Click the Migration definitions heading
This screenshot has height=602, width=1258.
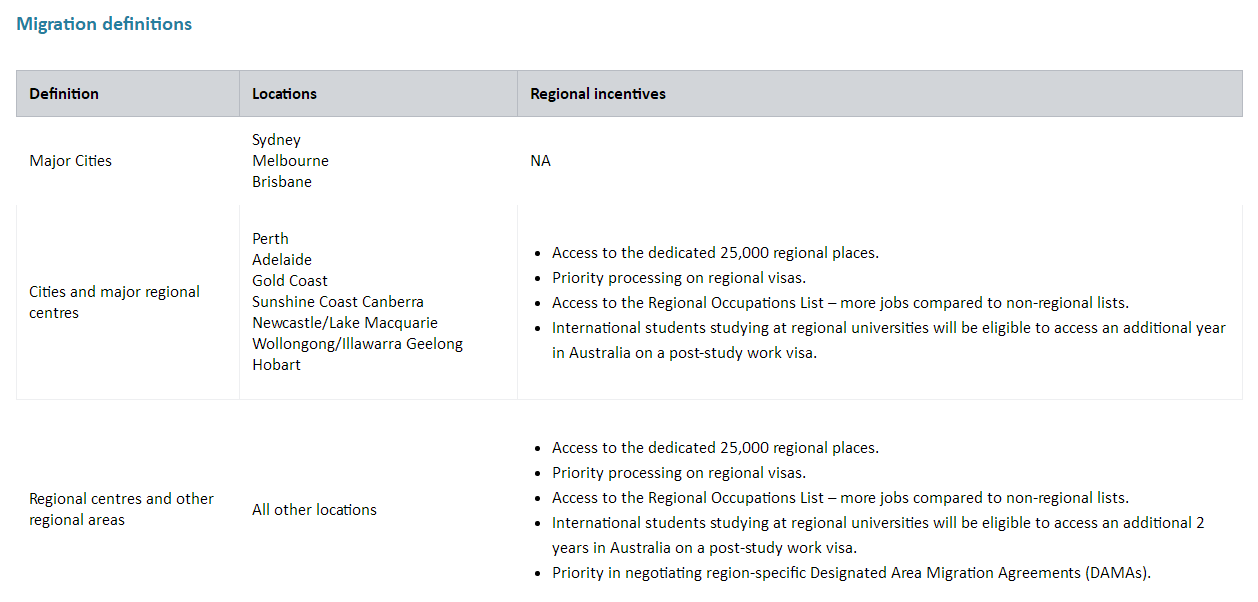[x=104, y=24]
